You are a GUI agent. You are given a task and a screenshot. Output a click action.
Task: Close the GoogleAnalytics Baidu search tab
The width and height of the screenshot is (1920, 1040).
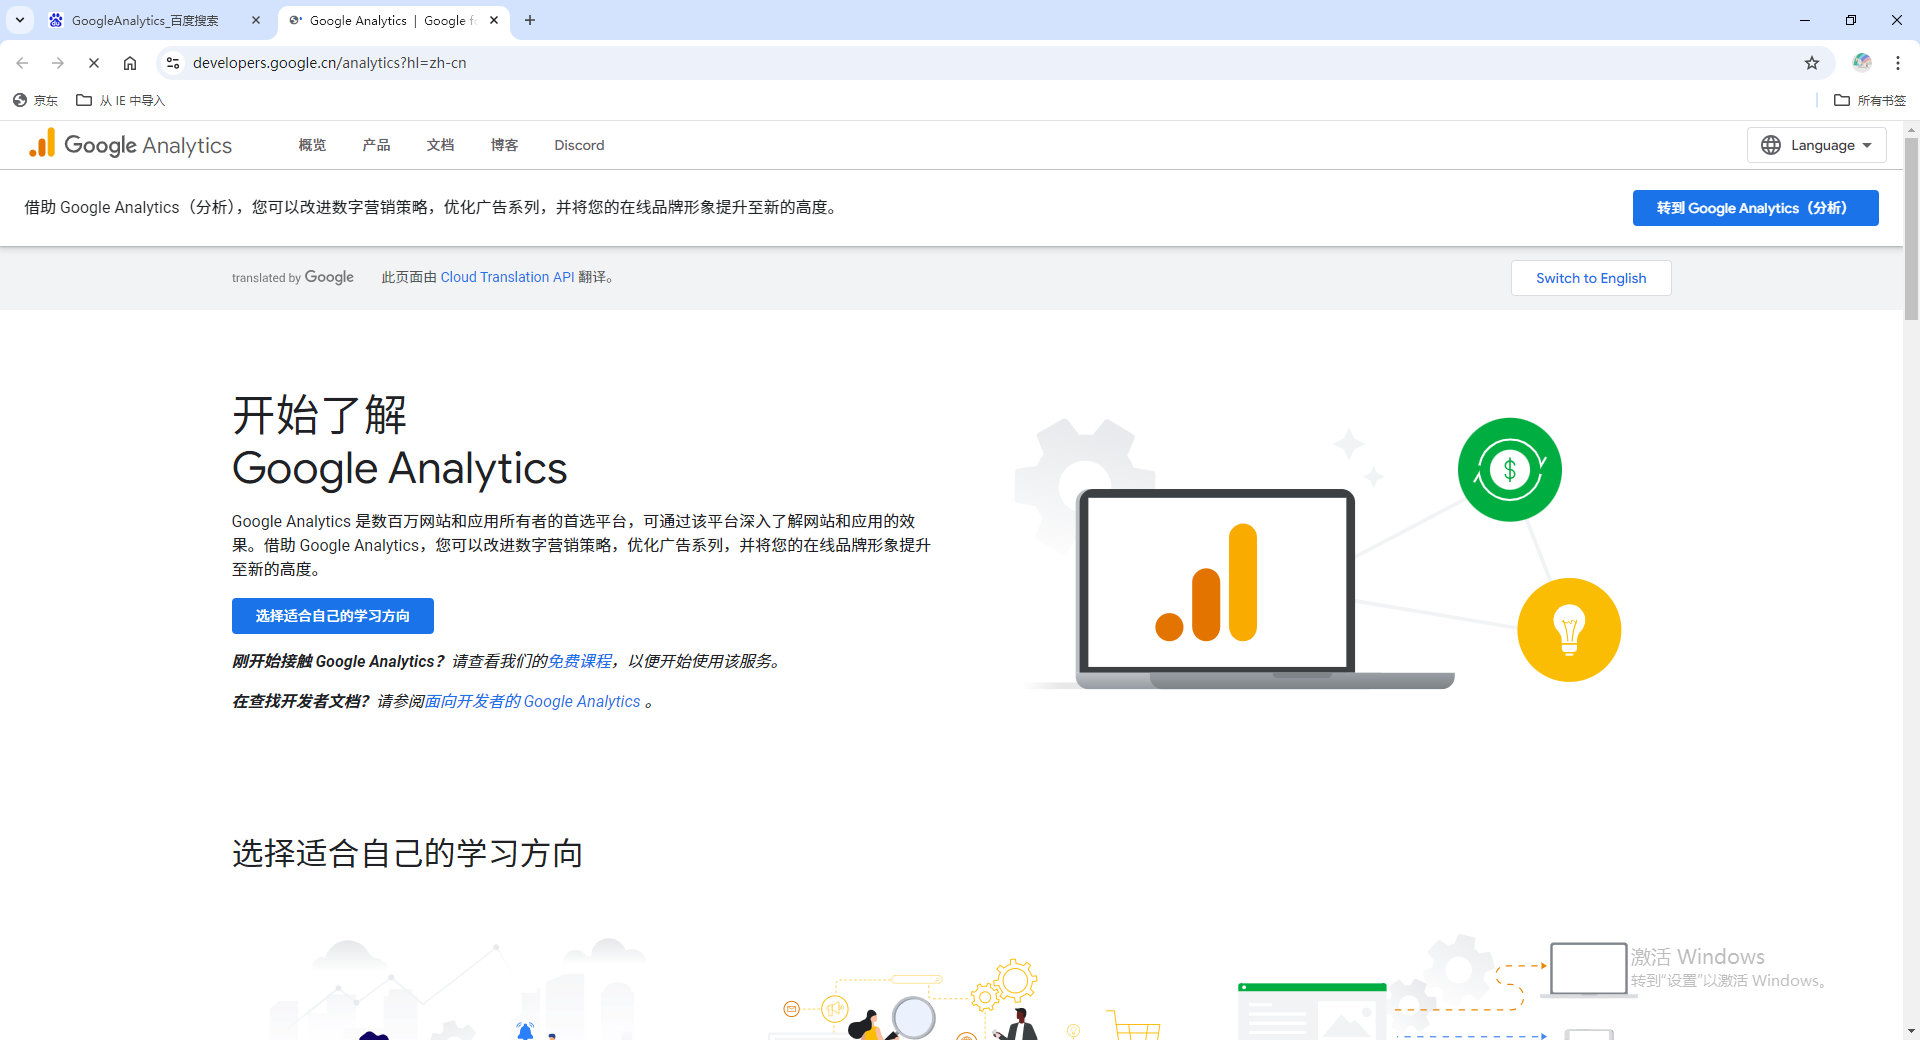pyautogui.click(x=256, y=20)
